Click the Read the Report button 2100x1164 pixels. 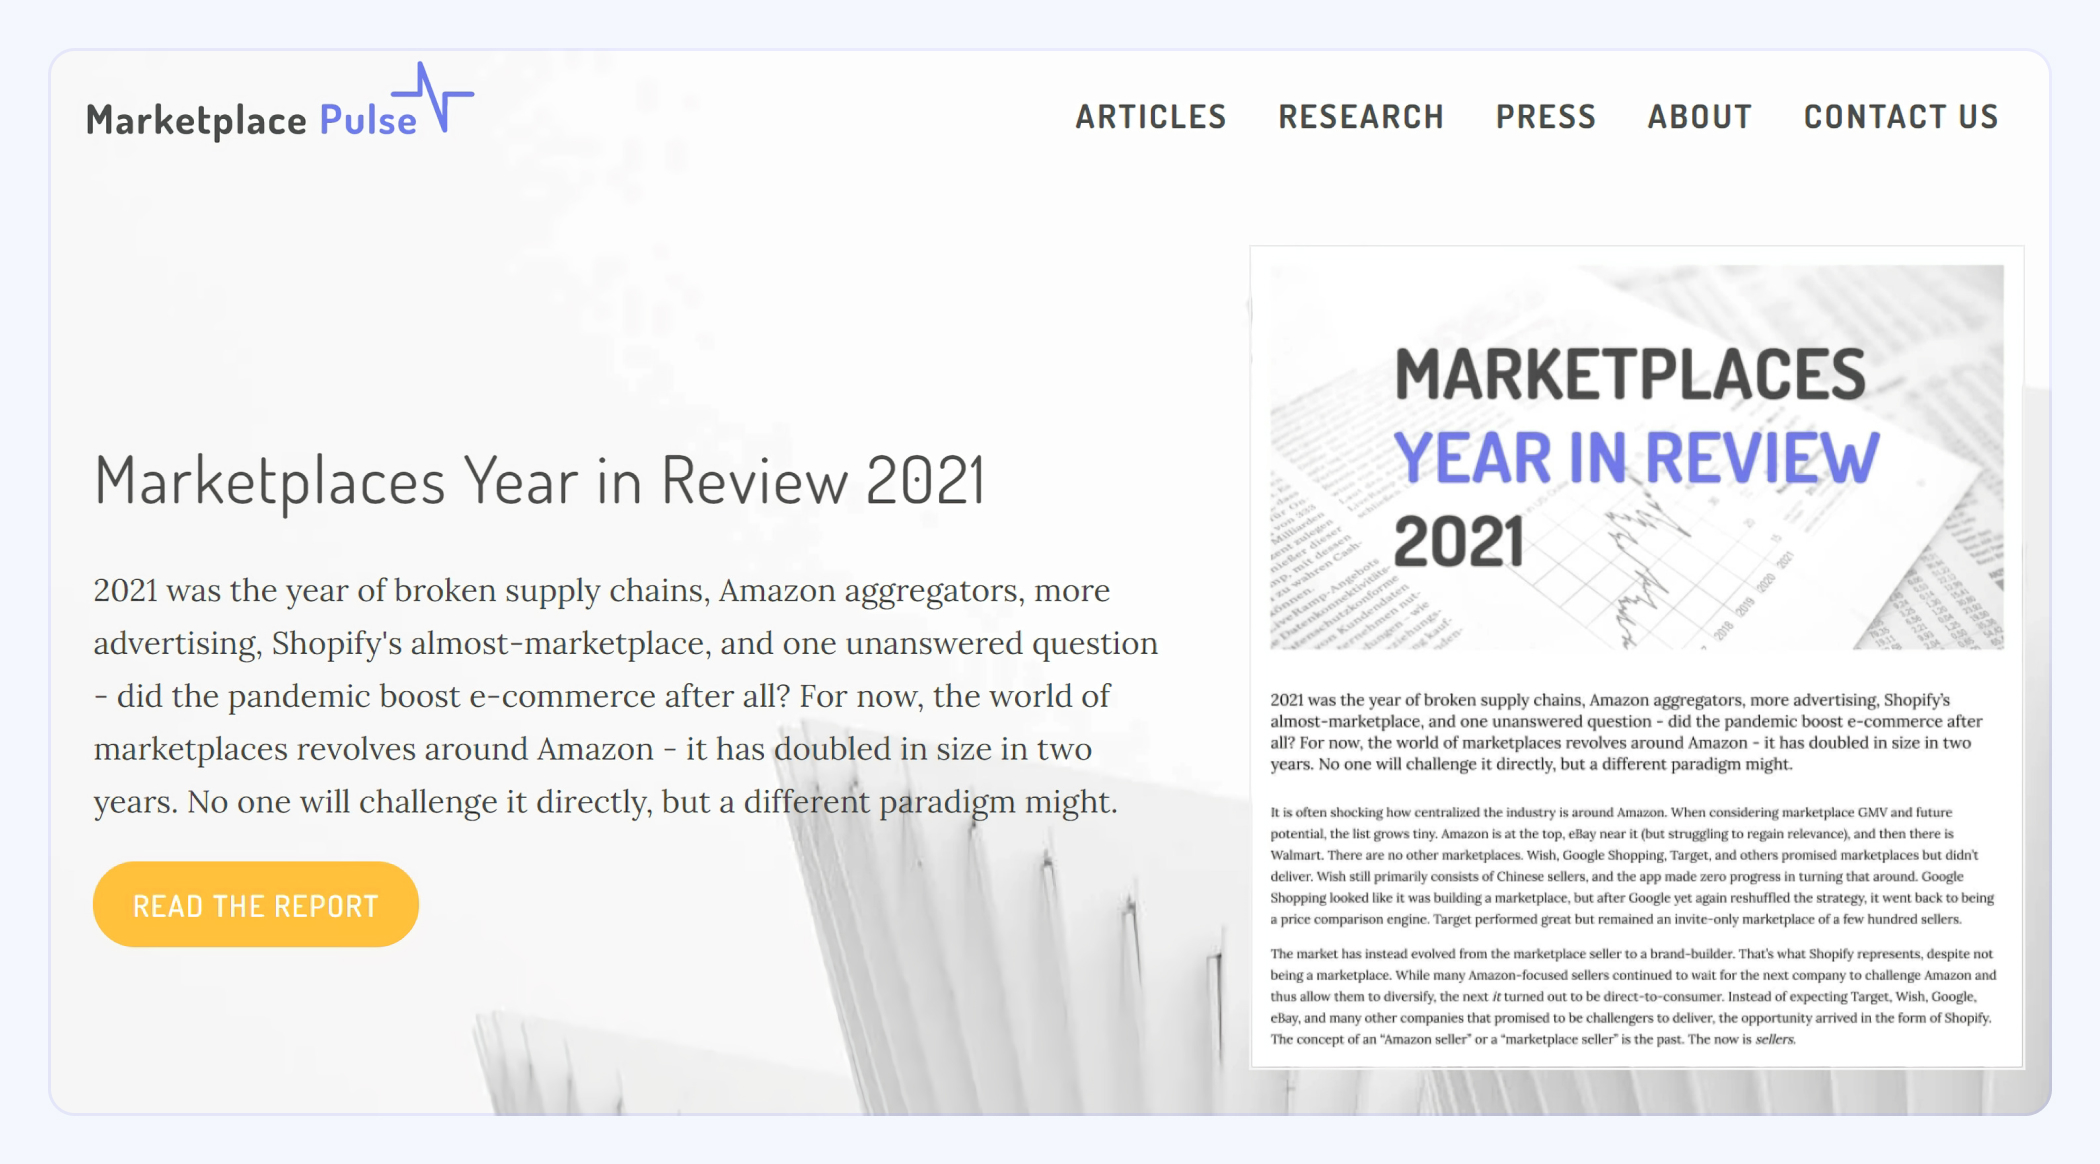256,905
